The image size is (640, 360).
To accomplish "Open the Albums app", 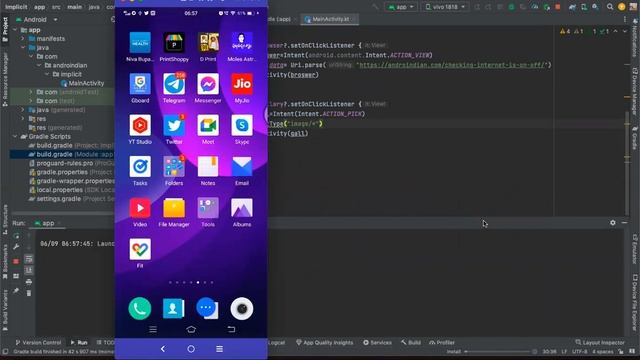I will coord(242,208).
